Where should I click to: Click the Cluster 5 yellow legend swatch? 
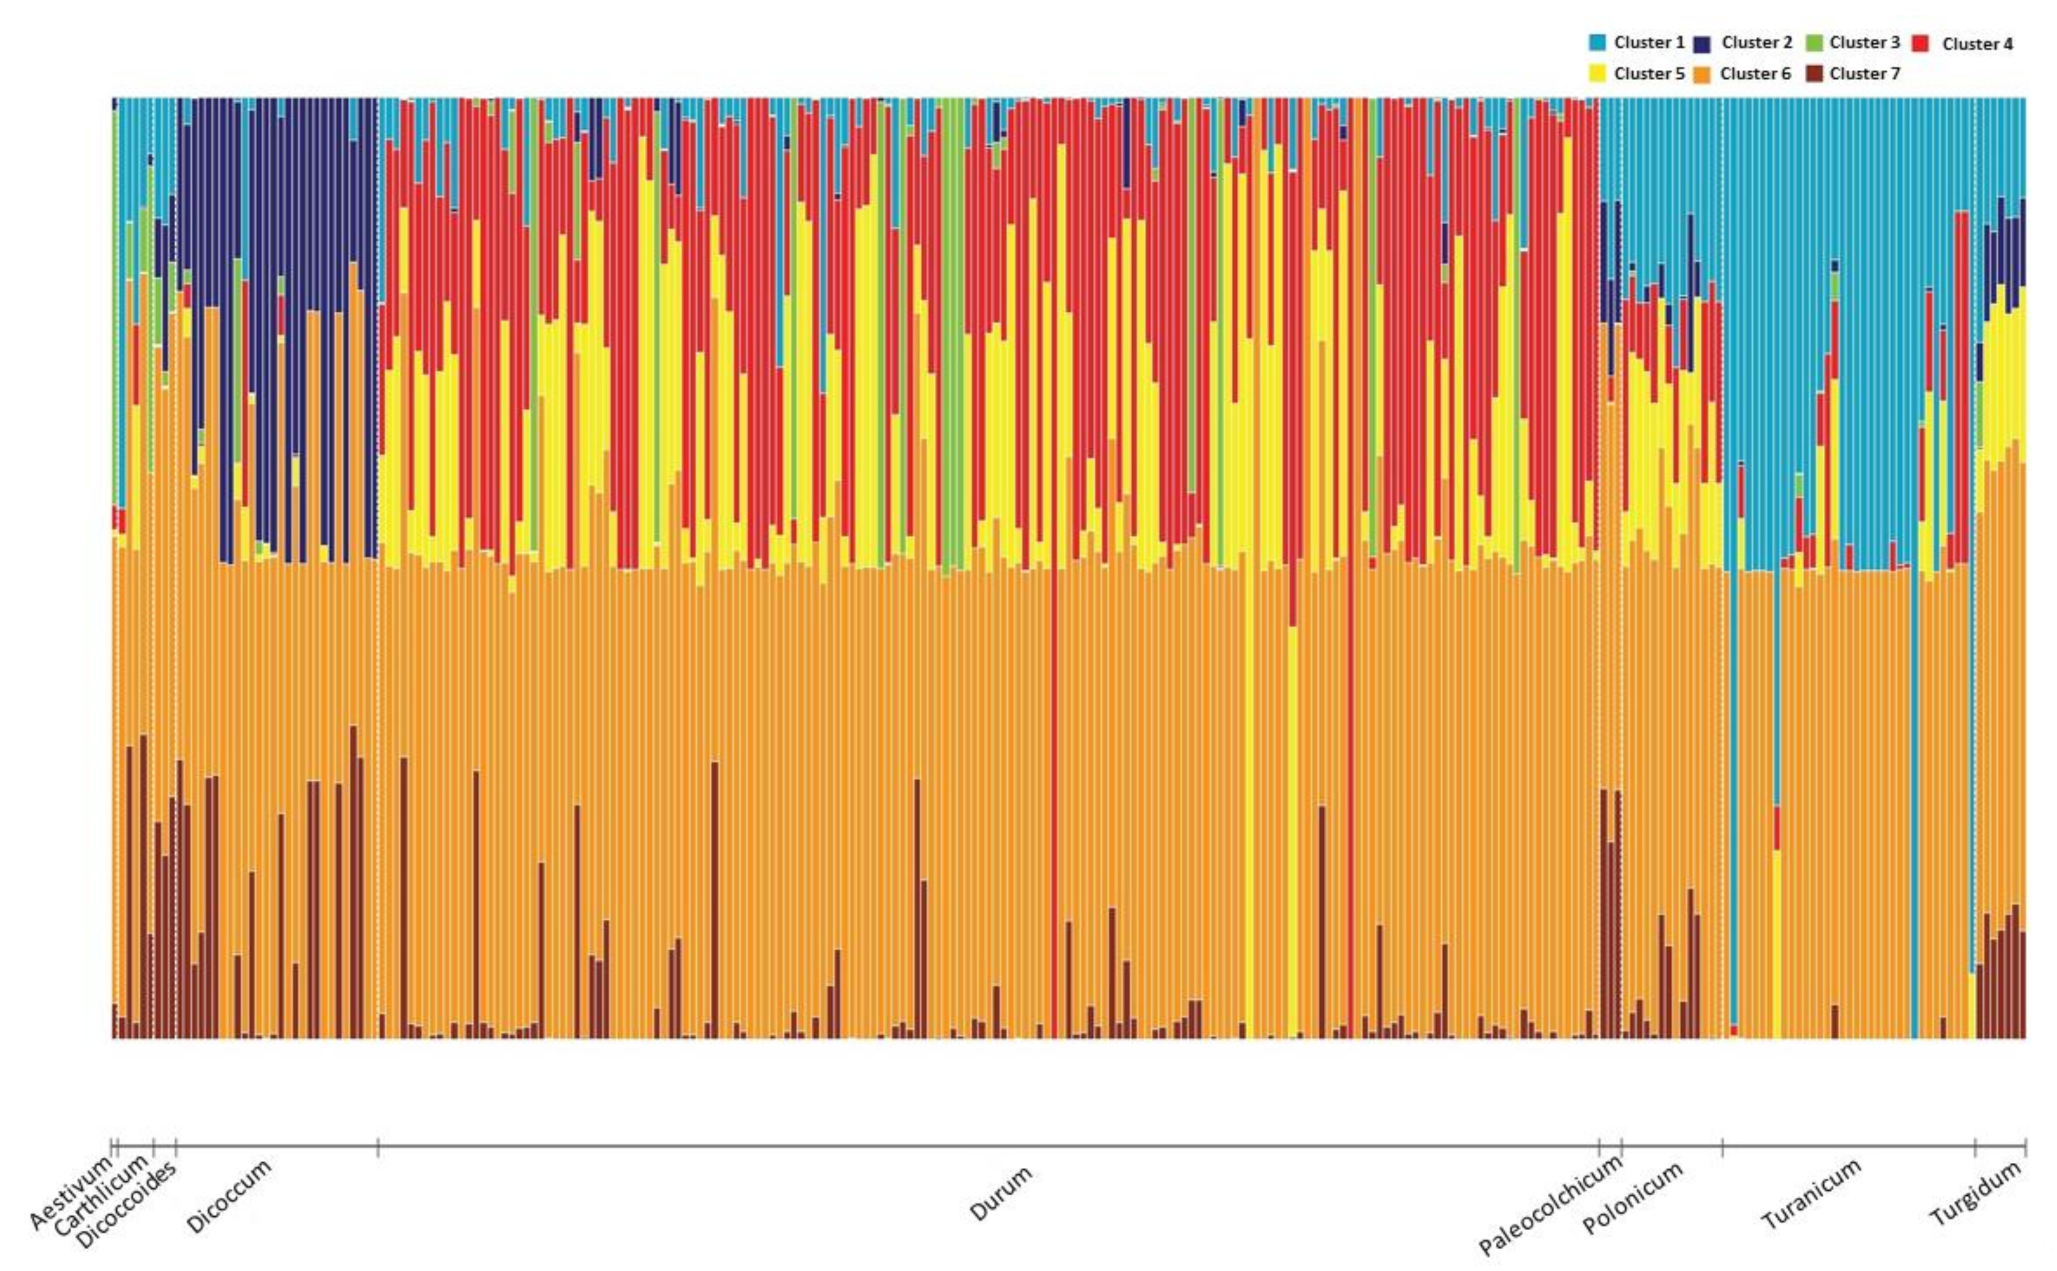(1597, 73)
